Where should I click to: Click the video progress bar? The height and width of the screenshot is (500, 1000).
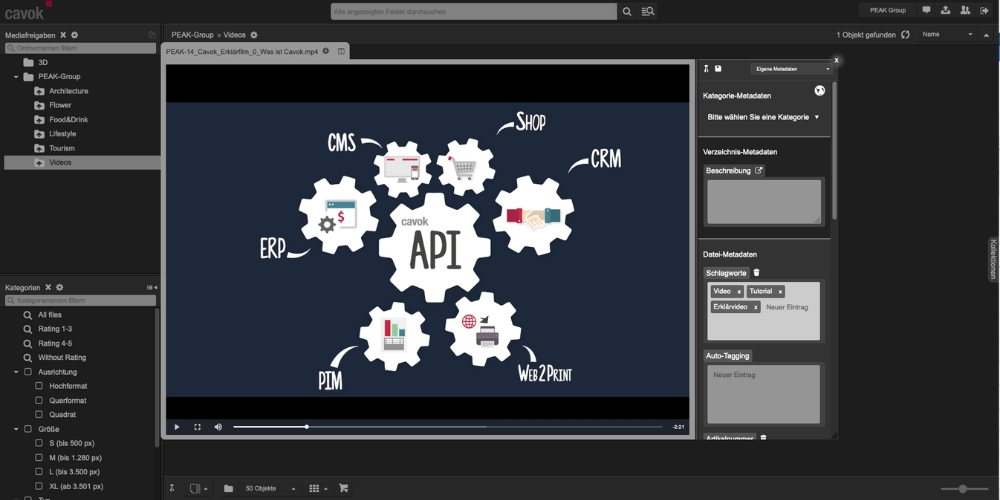(x=448, y=427)
